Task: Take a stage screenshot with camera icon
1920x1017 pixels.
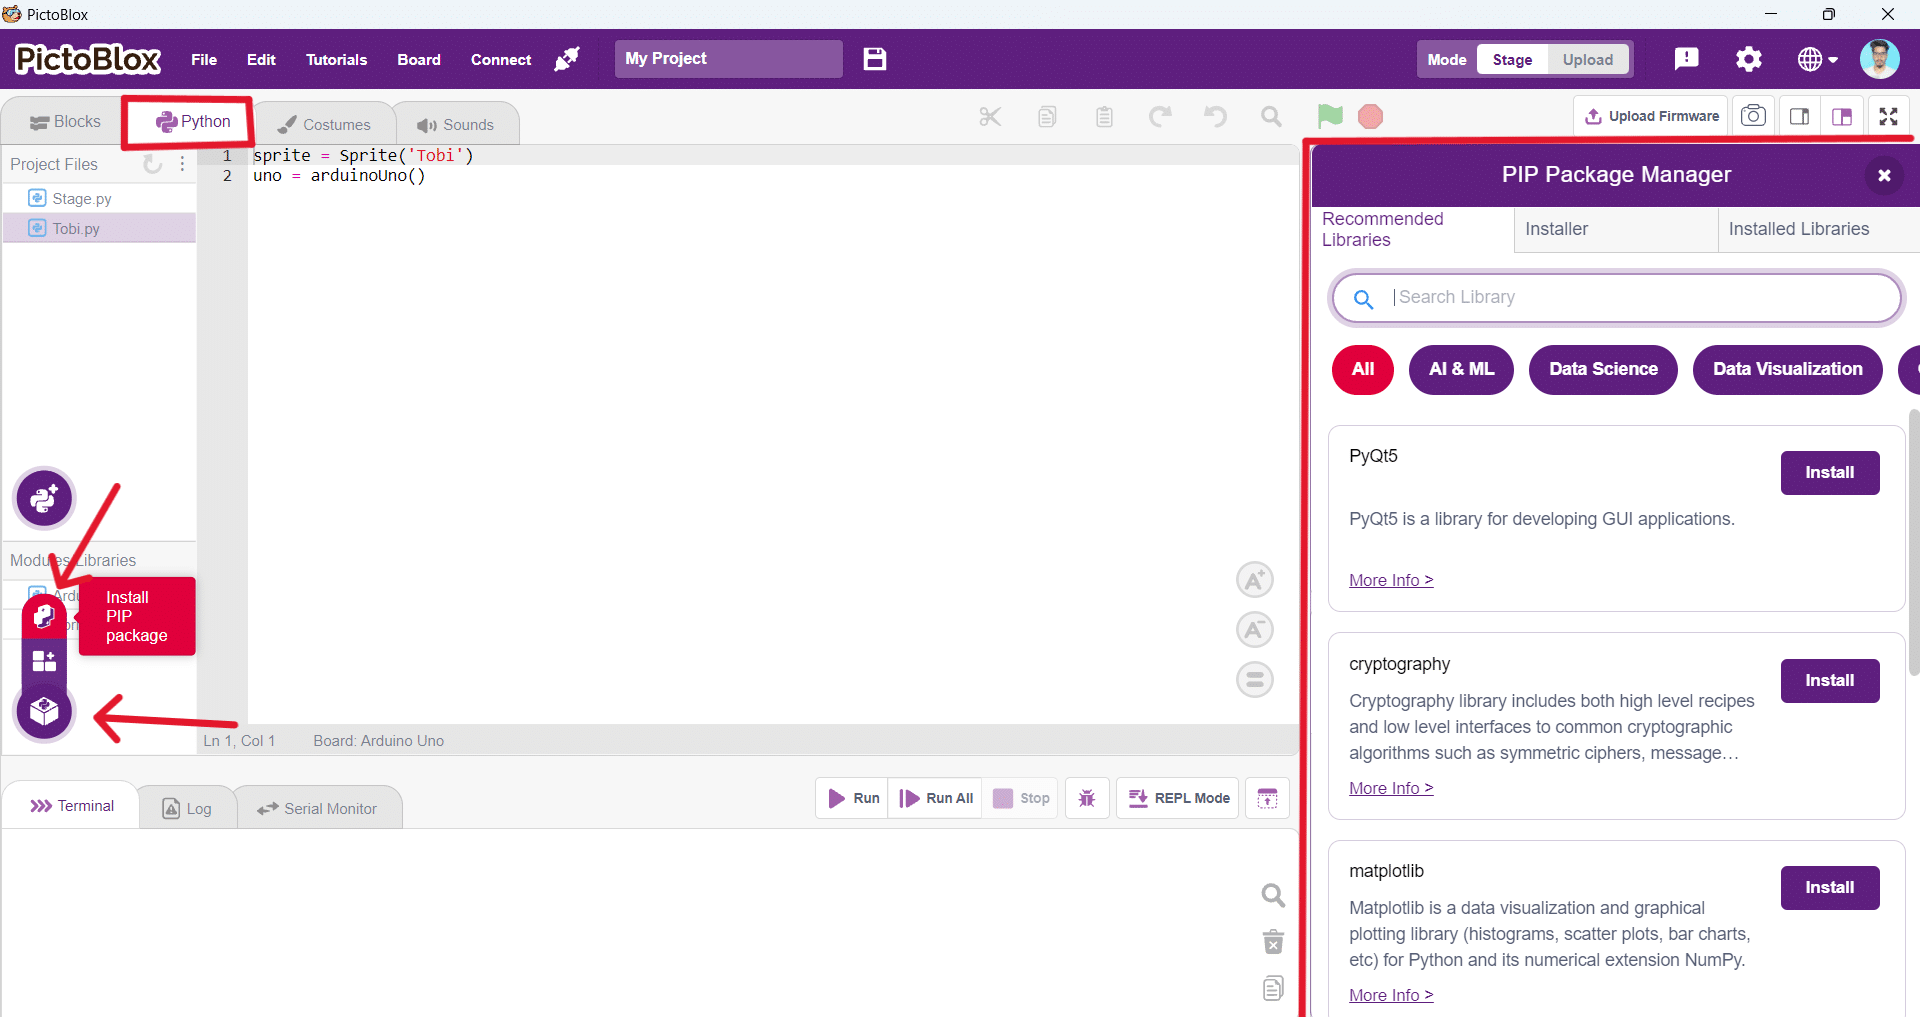Action: (1753, 116)
